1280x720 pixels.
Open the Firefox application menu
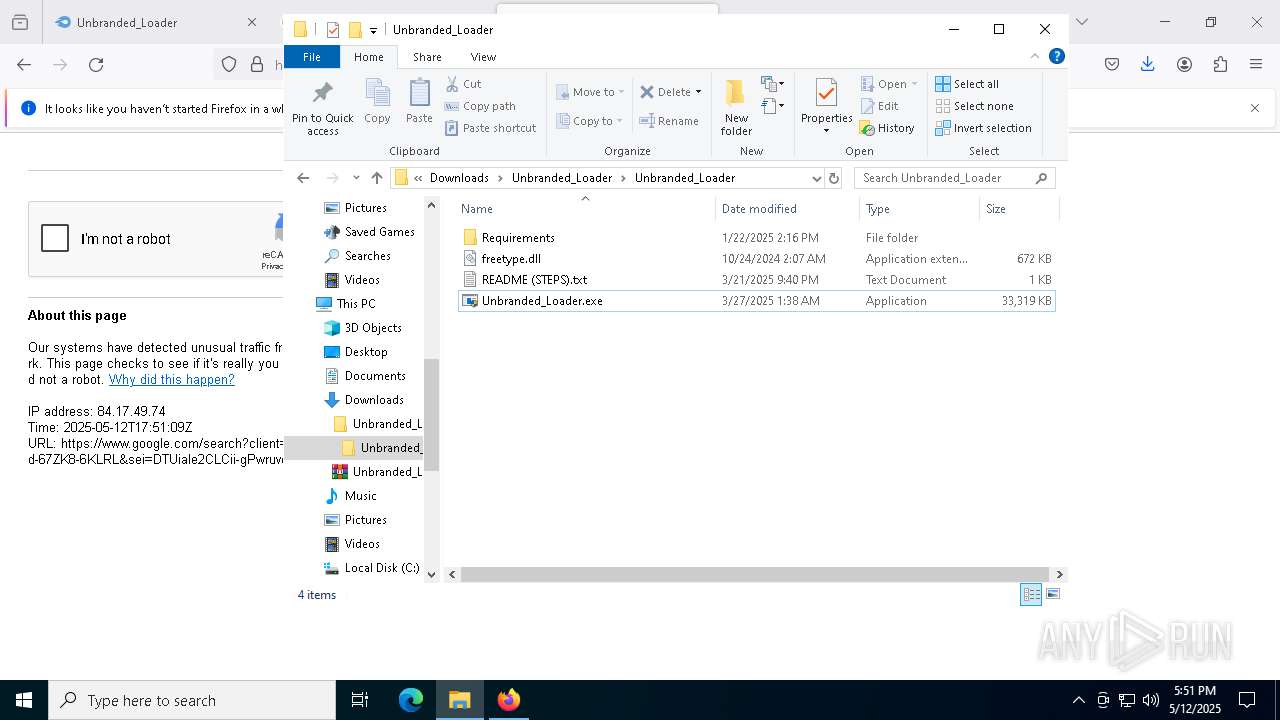coord(1256,65)
